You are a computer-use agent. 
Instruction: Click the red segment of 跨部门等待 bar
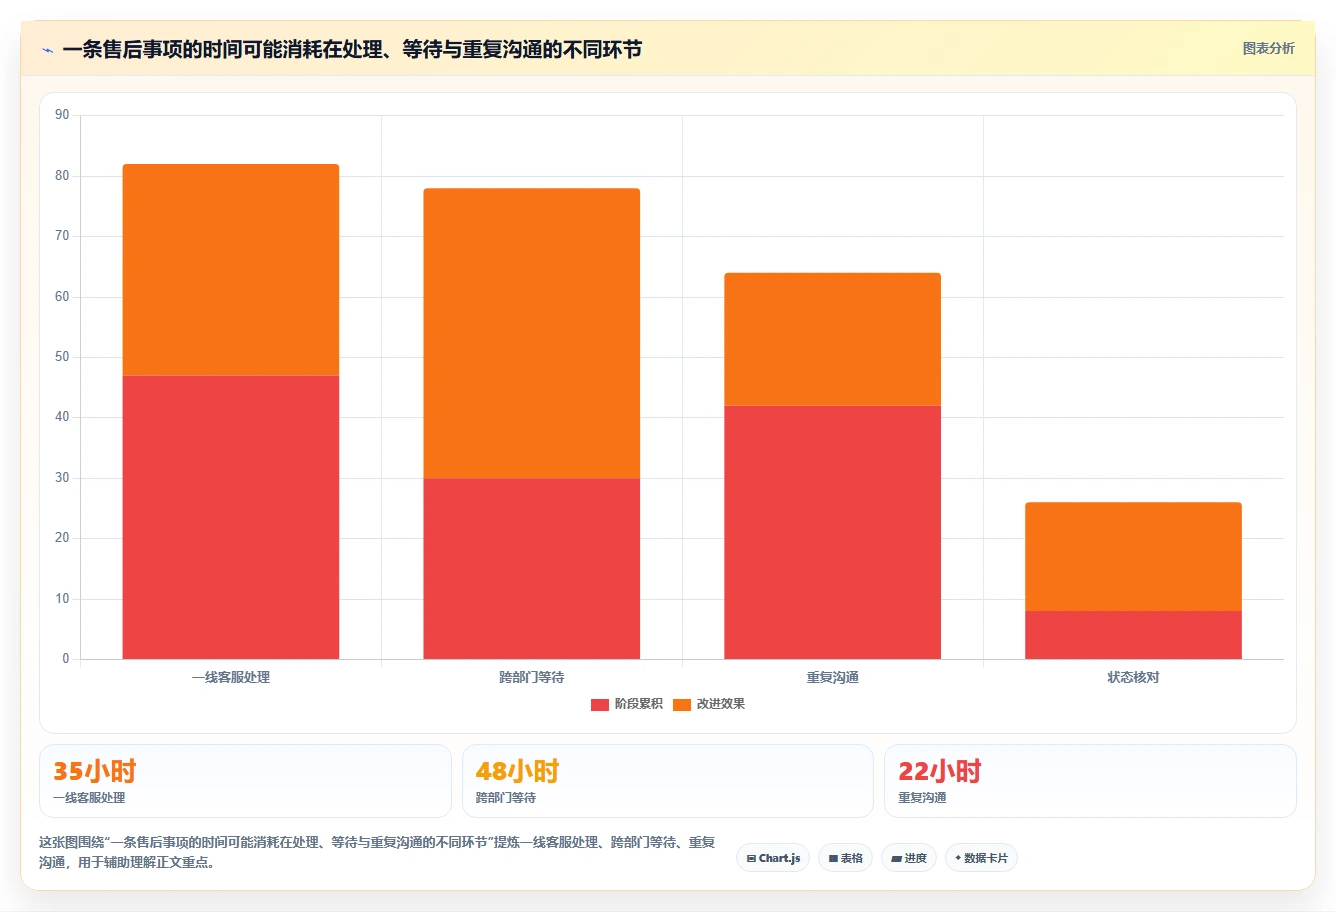(x=532, y=568)
